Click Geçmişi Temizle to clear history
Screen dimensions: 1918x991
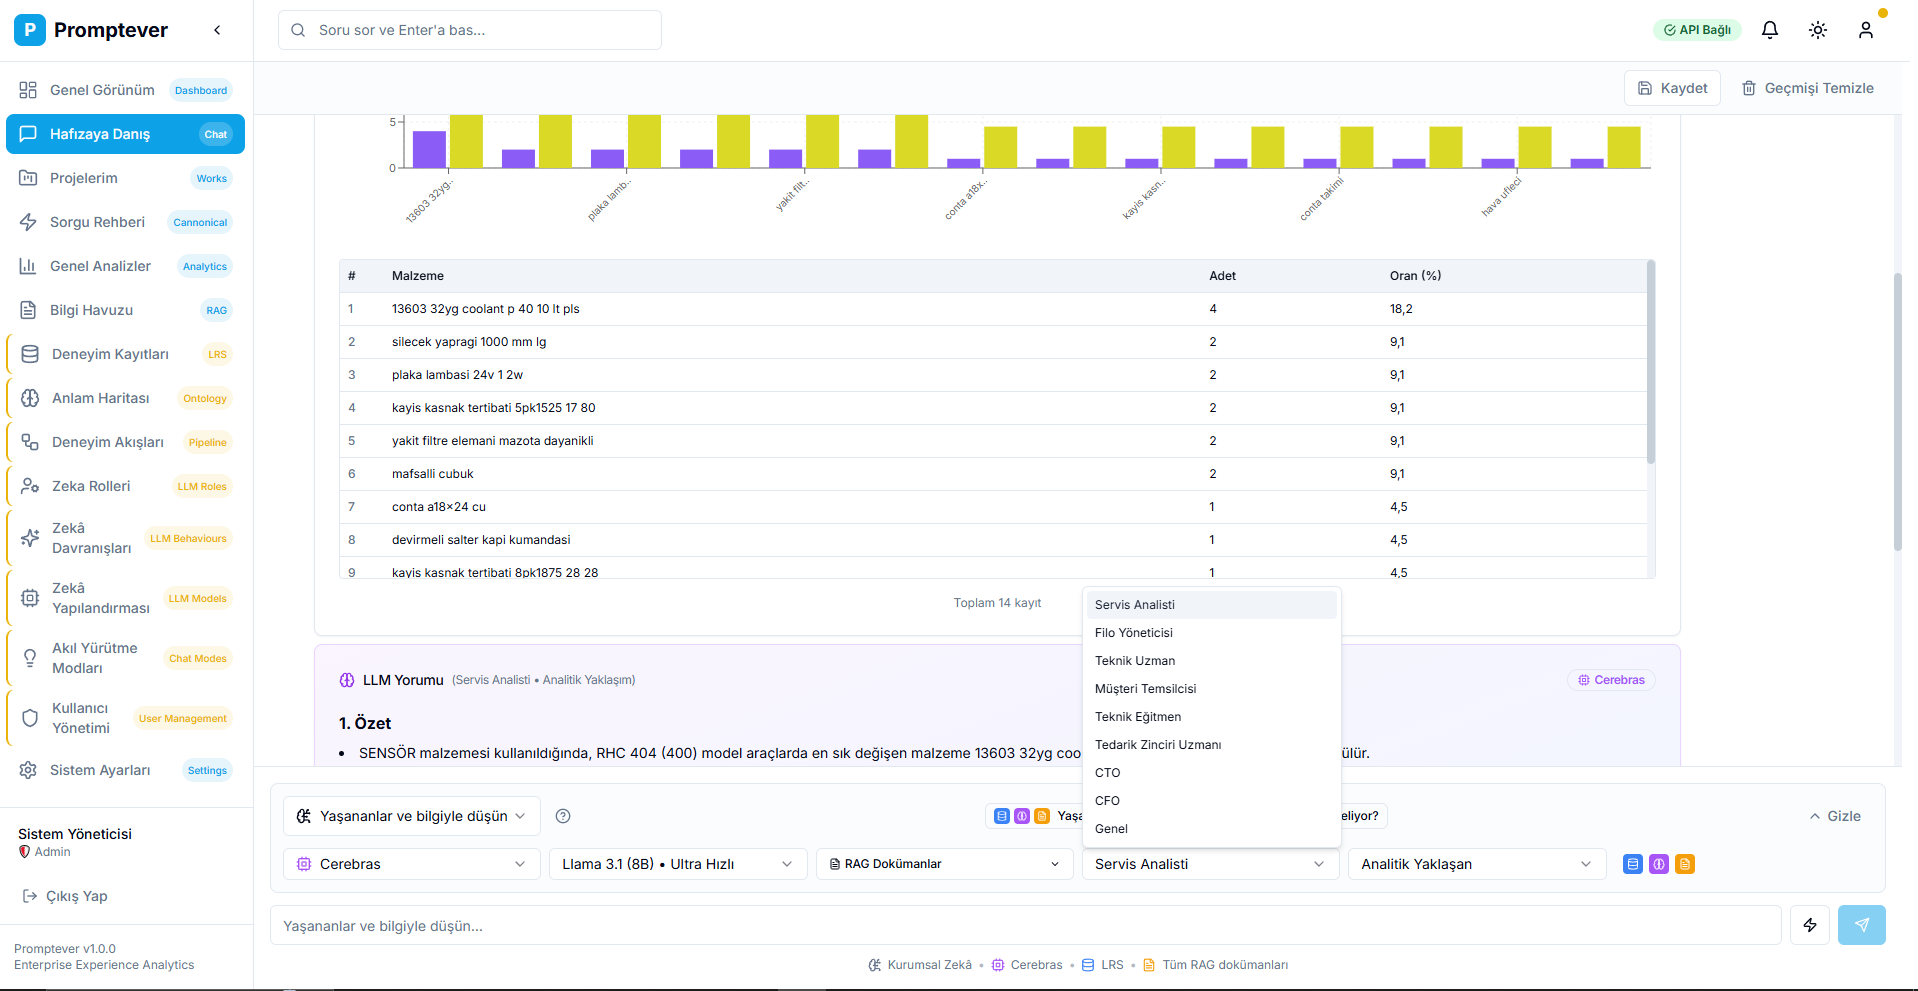pyautogui.click(x=1808, y=88)
